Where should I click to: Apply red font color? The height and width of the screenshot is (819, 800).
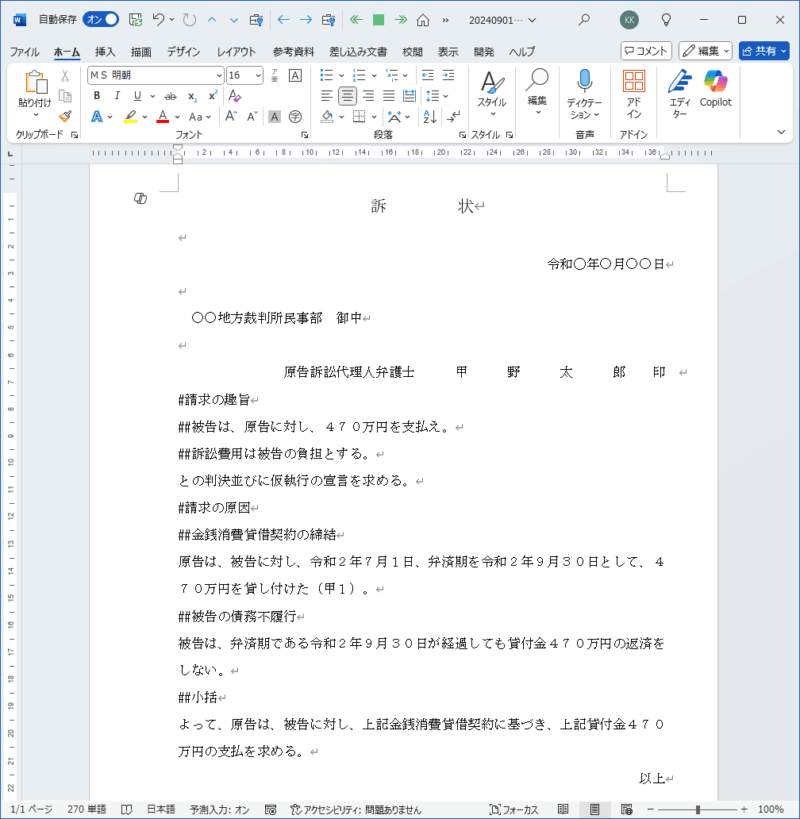[163, 116]
